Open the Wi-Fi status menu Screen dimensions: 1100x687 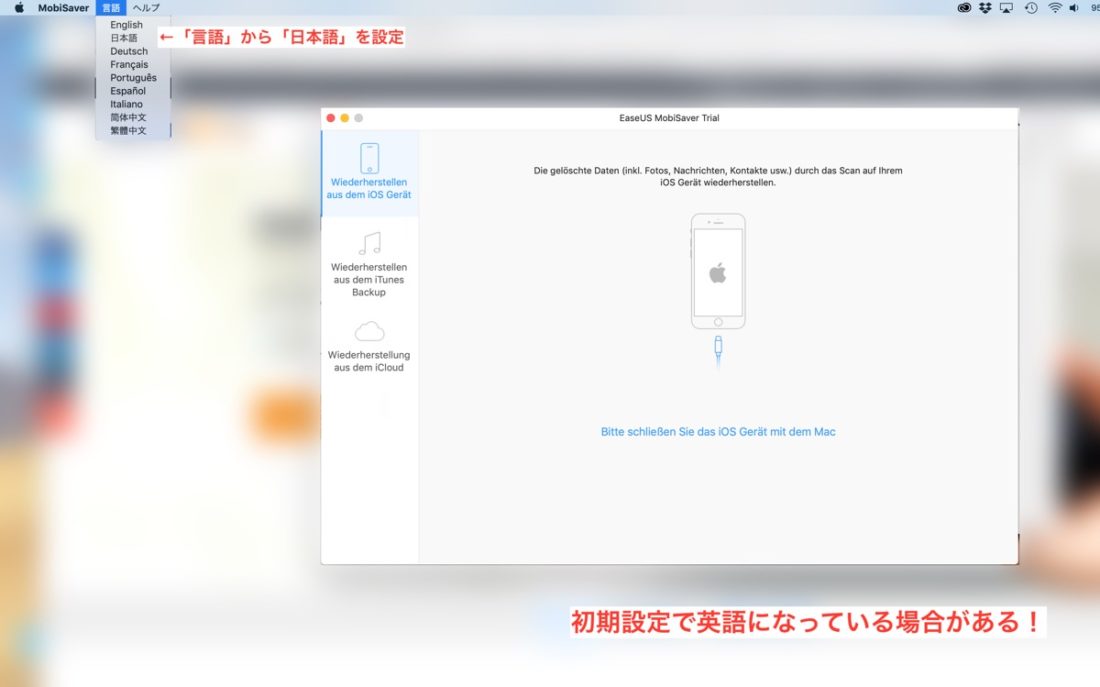pos(1054,8)
